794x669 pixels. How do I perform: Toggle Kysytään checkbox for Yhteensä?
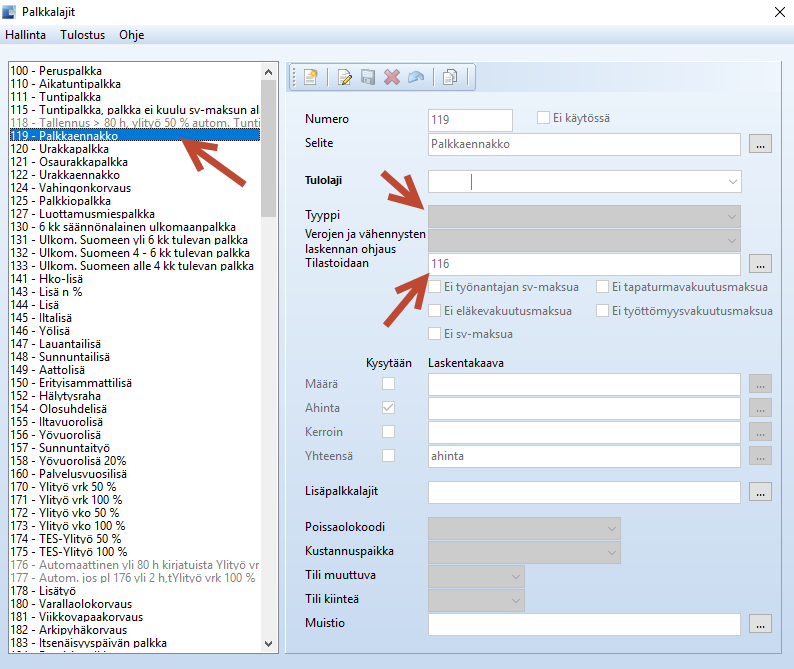pos(388,455)
